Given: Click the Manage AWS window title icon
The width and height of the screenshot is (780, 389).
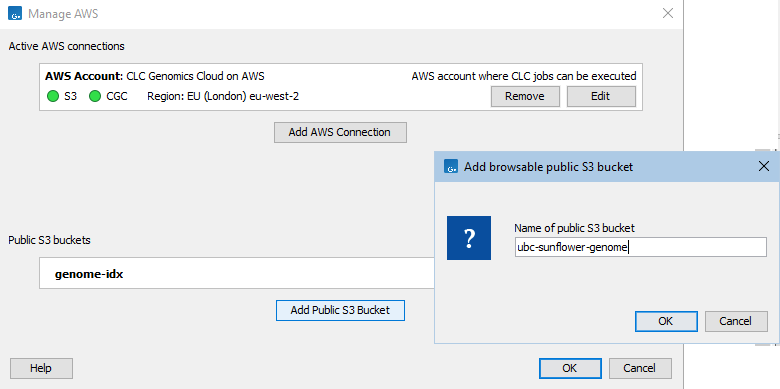Looking at the screenshot, I should click(x=15, y=14).
